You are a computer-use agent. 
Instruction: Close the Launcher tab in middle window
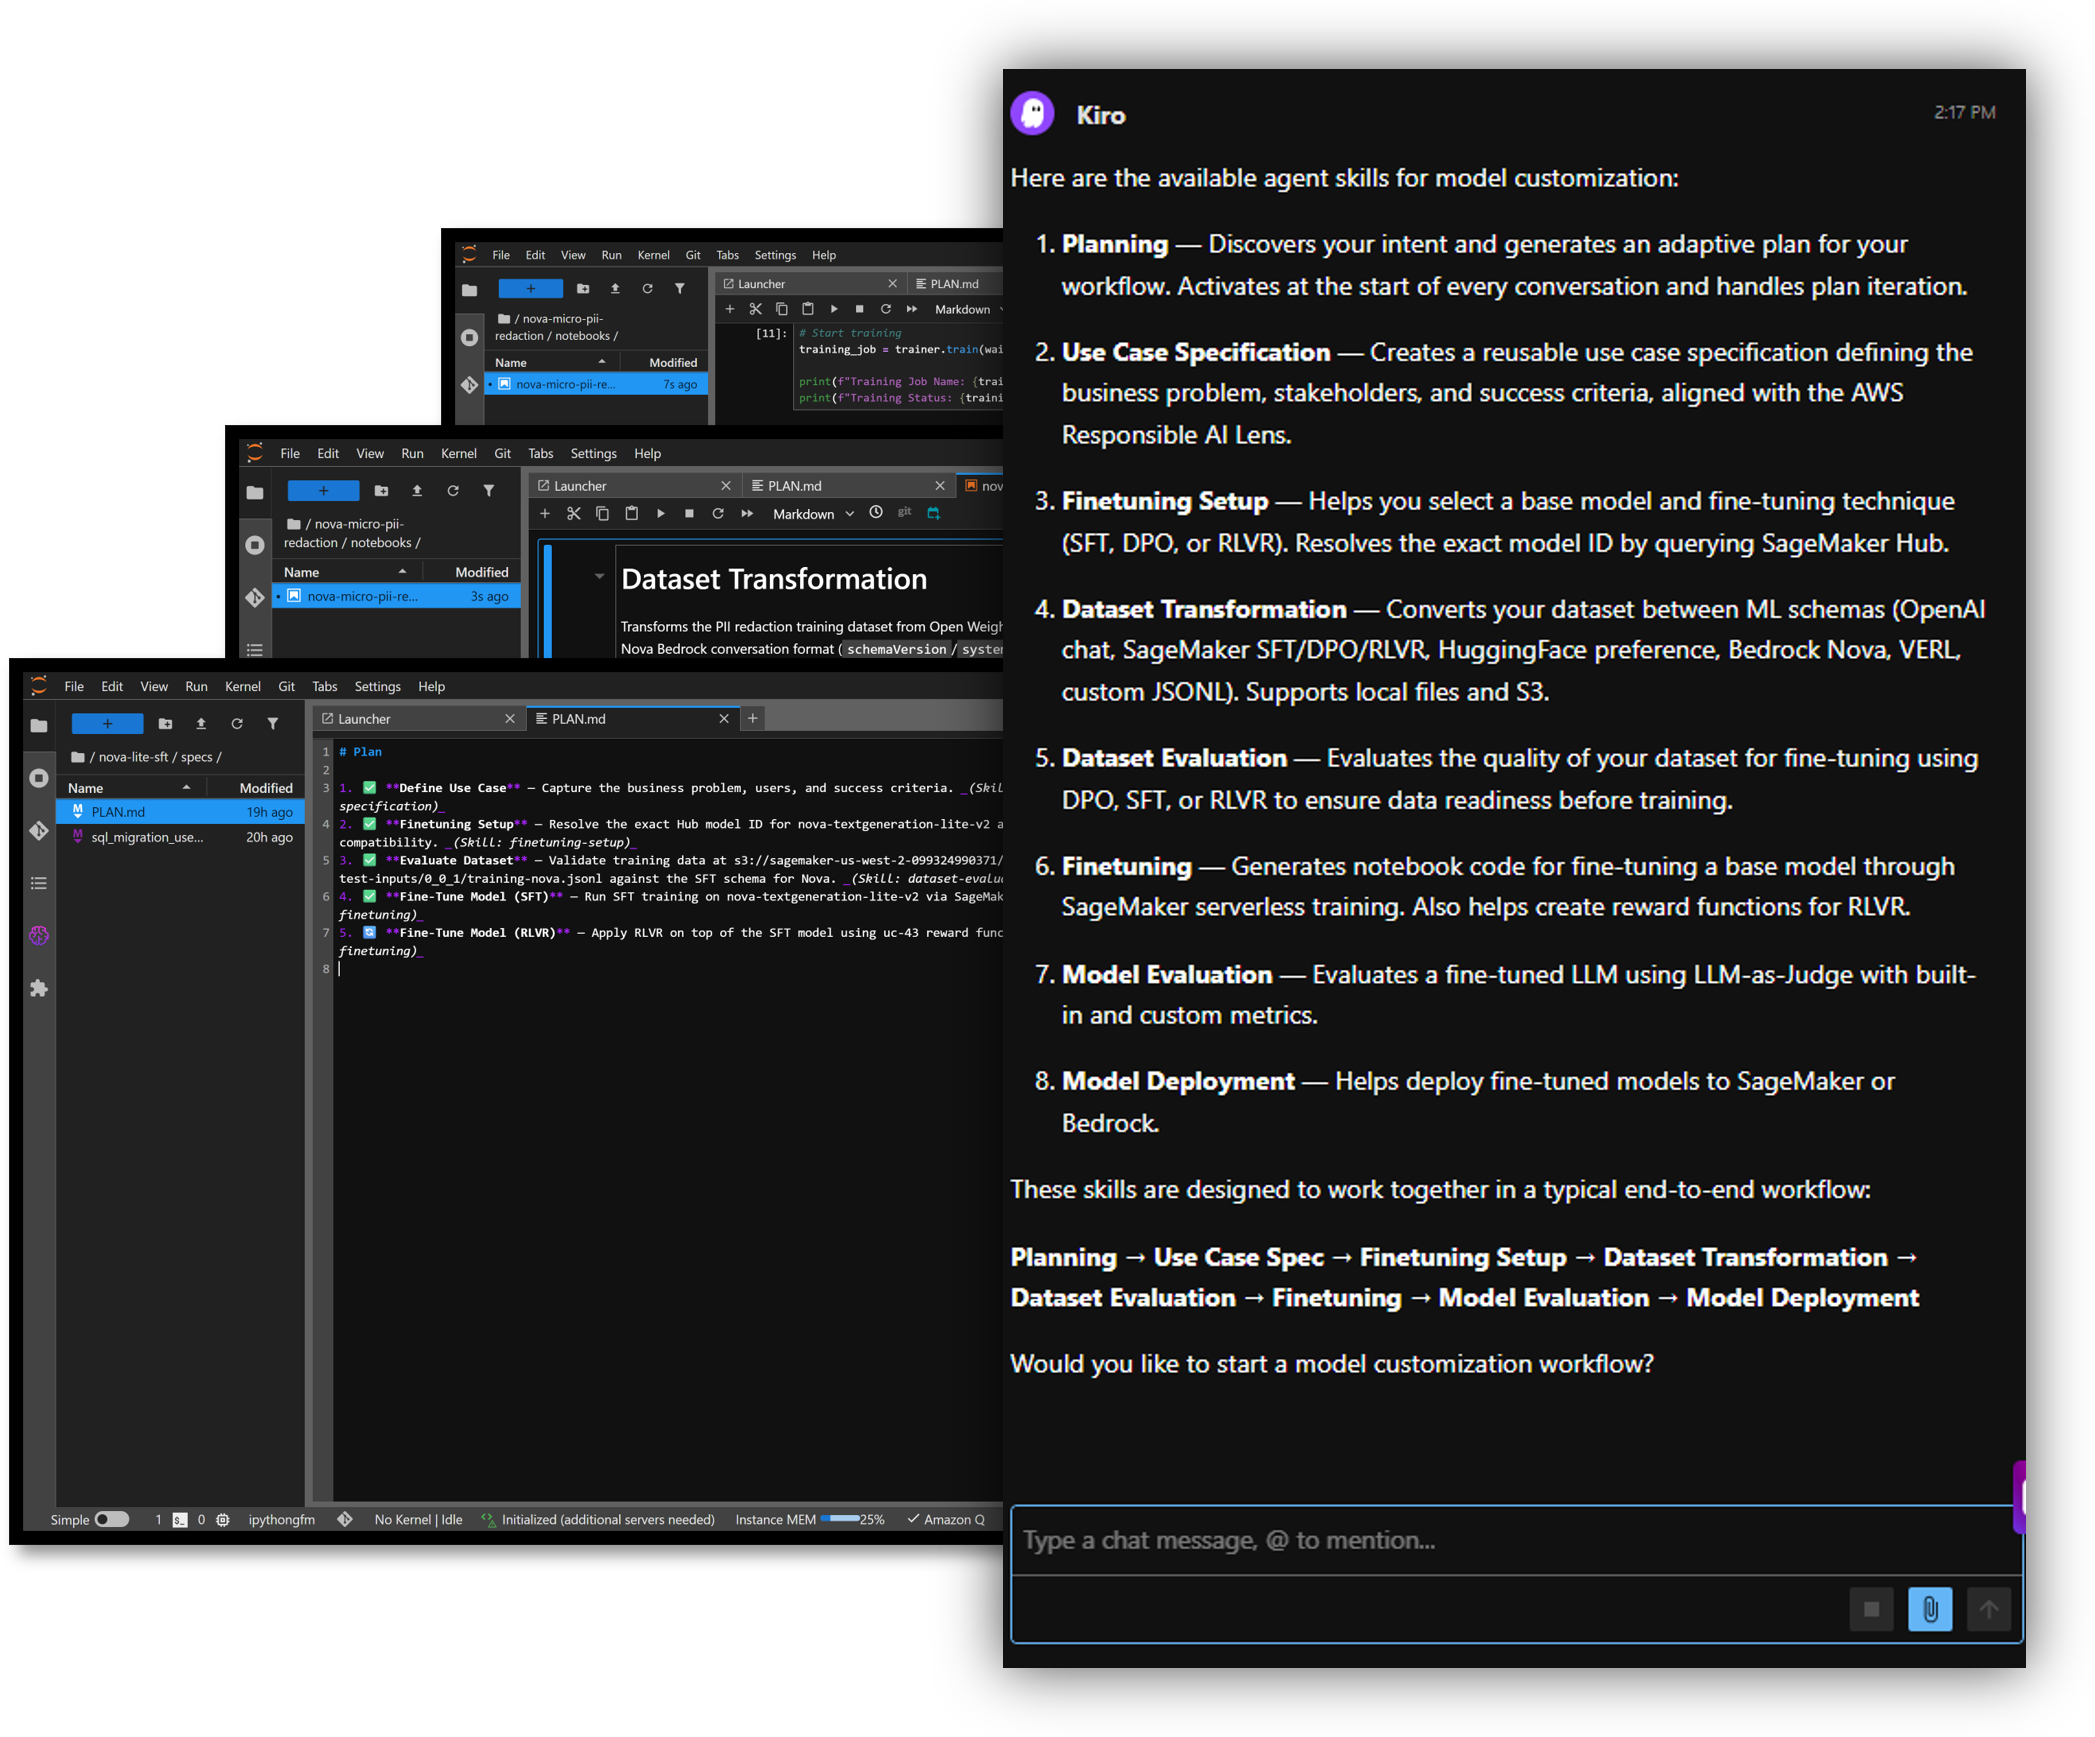pyautogui.click(x=726, y=485)
